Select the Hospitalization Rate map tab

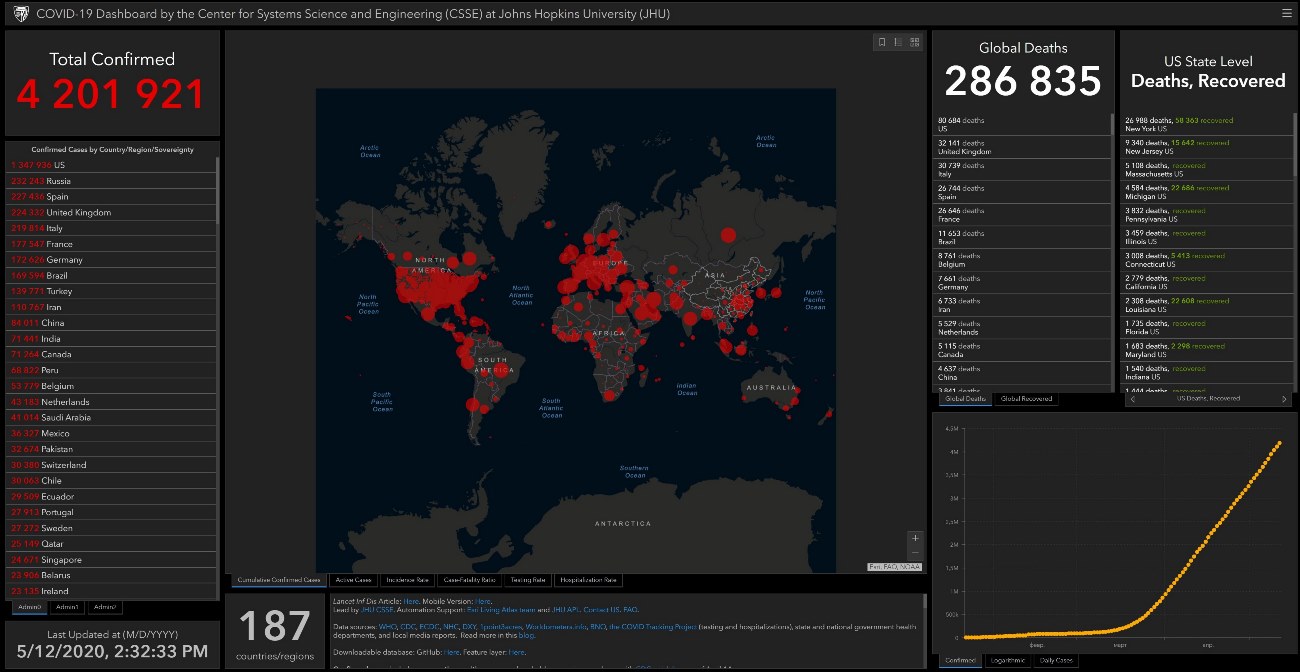[588, 580]
